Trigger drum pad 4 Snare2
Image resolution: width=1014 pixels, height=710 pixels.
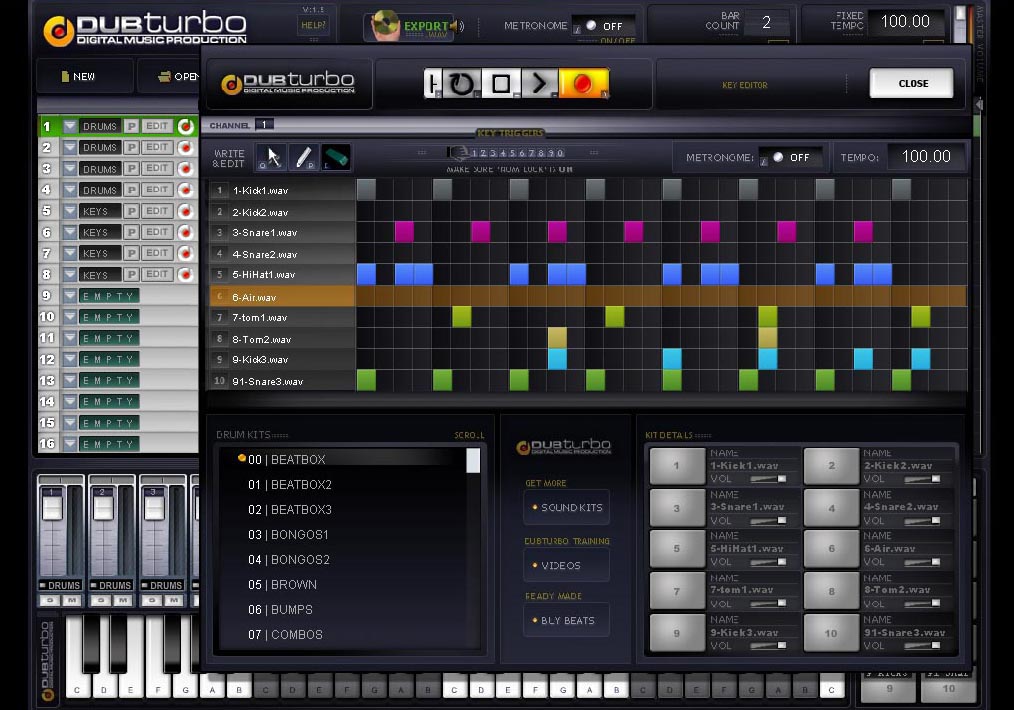click(x=831, y=508)
